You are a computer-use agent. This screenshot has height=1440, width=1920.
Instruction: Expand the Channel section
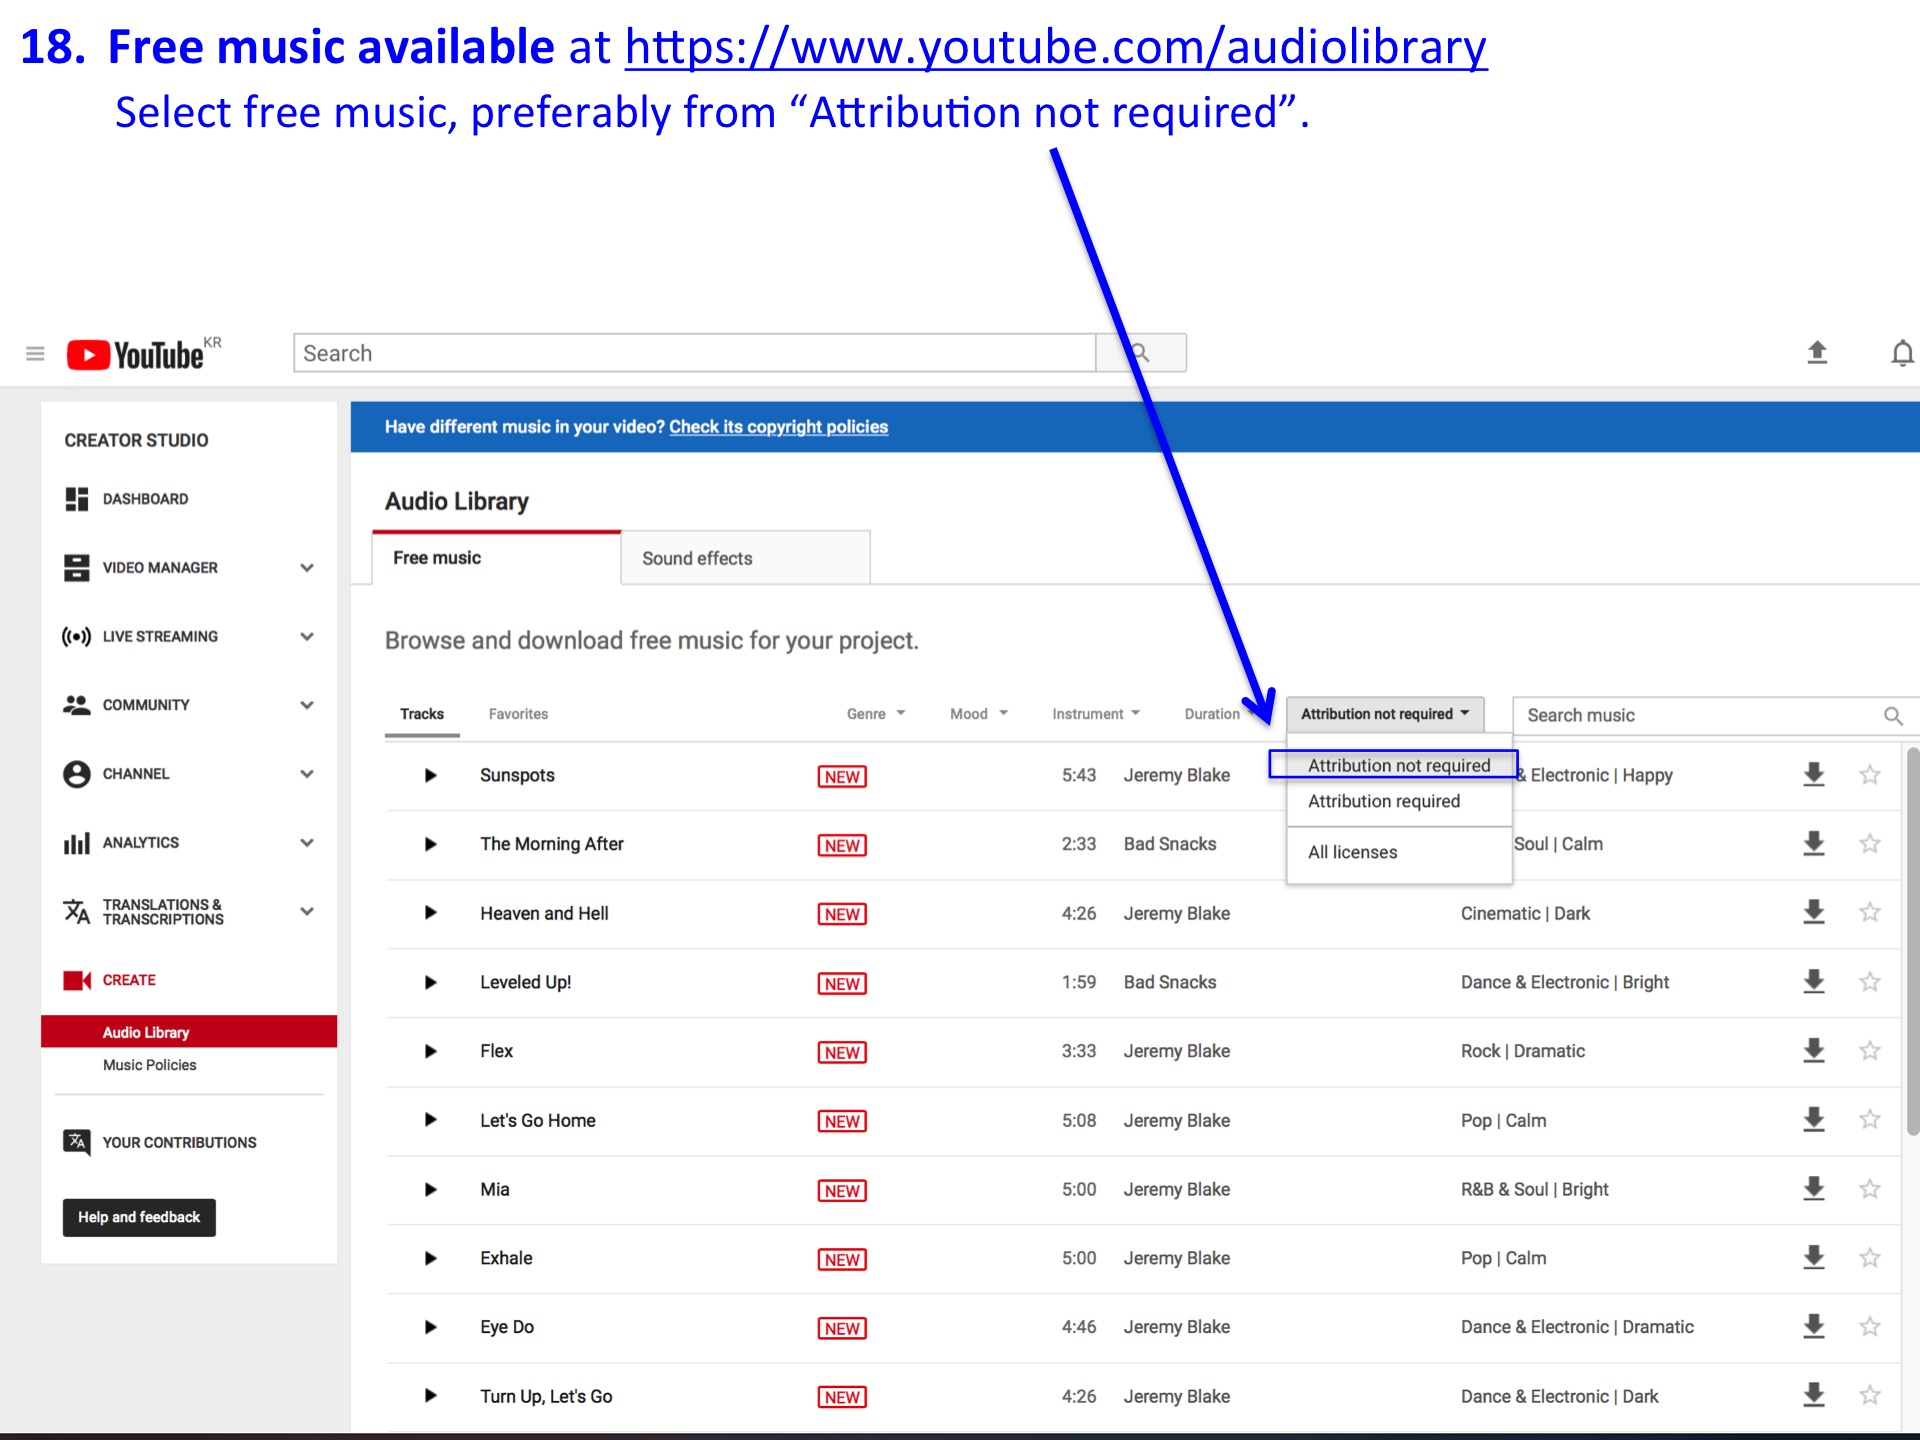pyautogui.click(x=307, y=774)
